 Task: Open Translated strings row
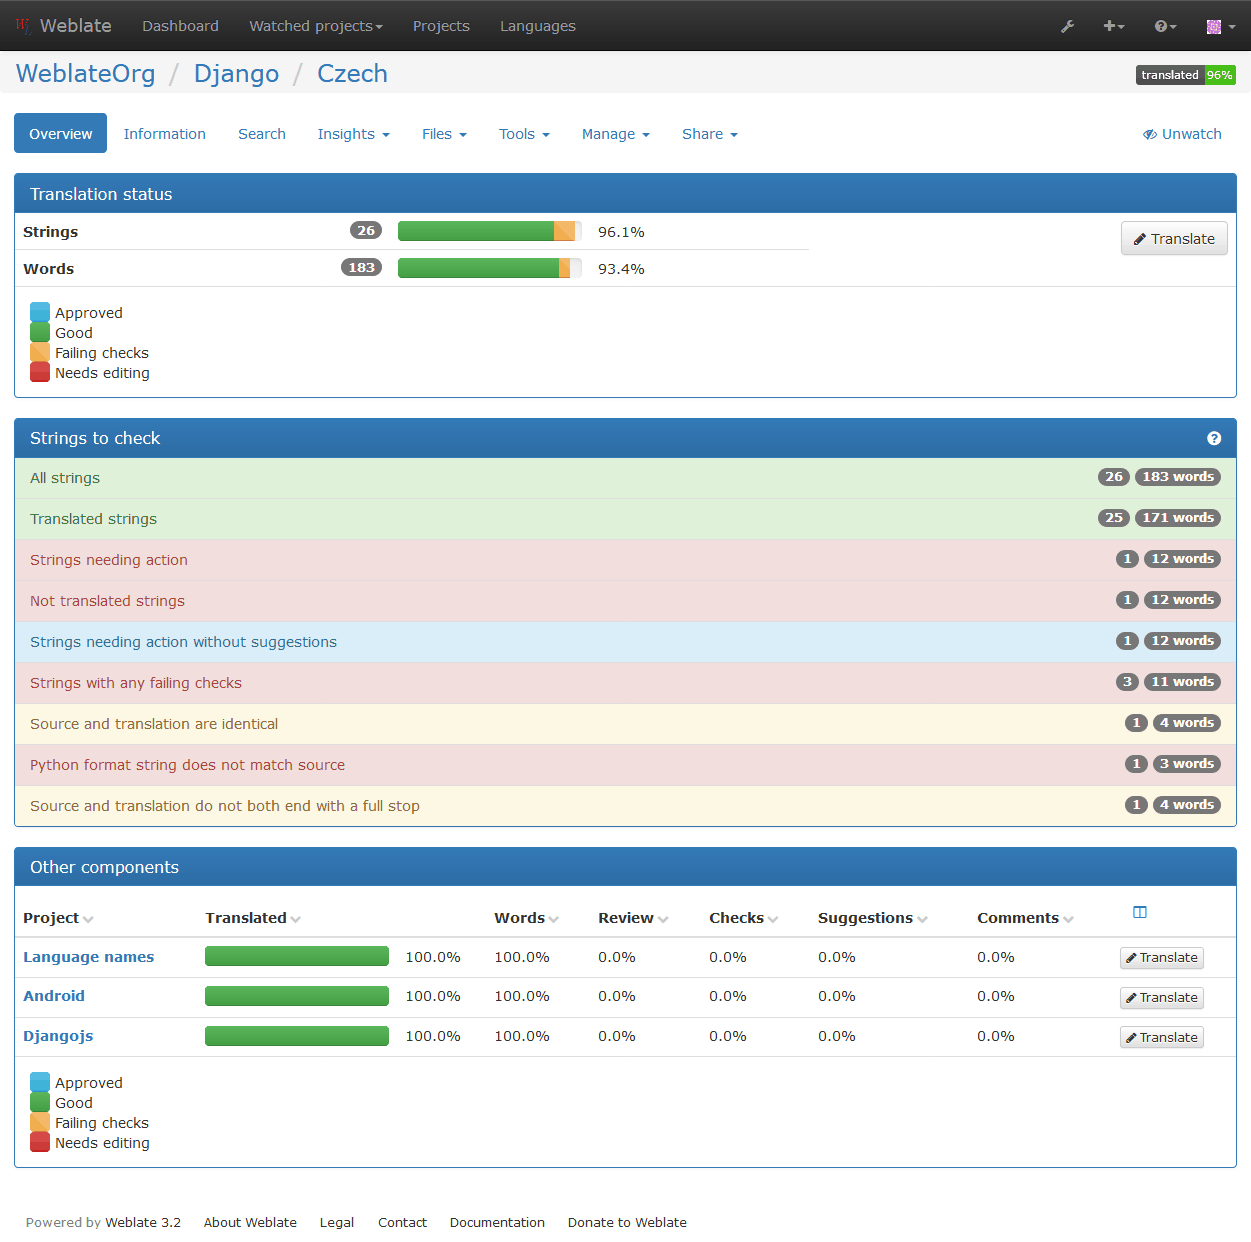click(x=625, y=519)
